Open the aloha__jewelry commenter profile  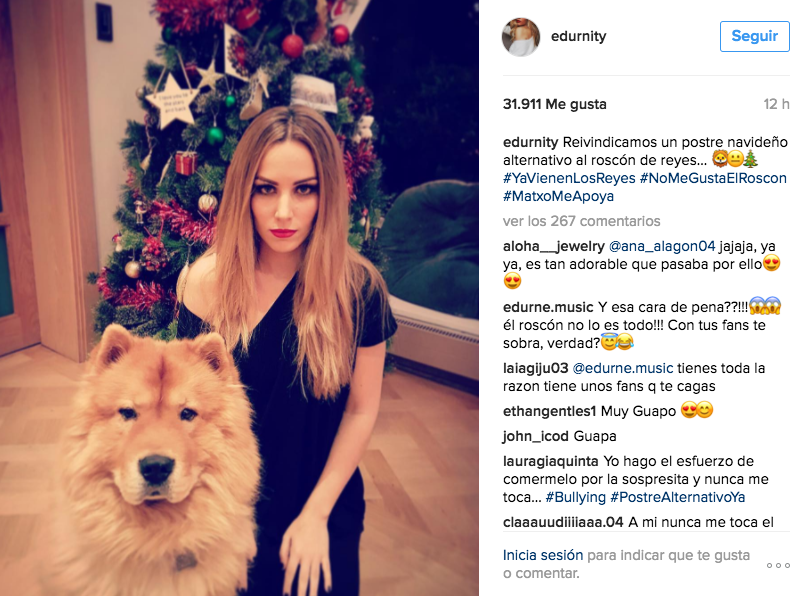pos(553,247)
